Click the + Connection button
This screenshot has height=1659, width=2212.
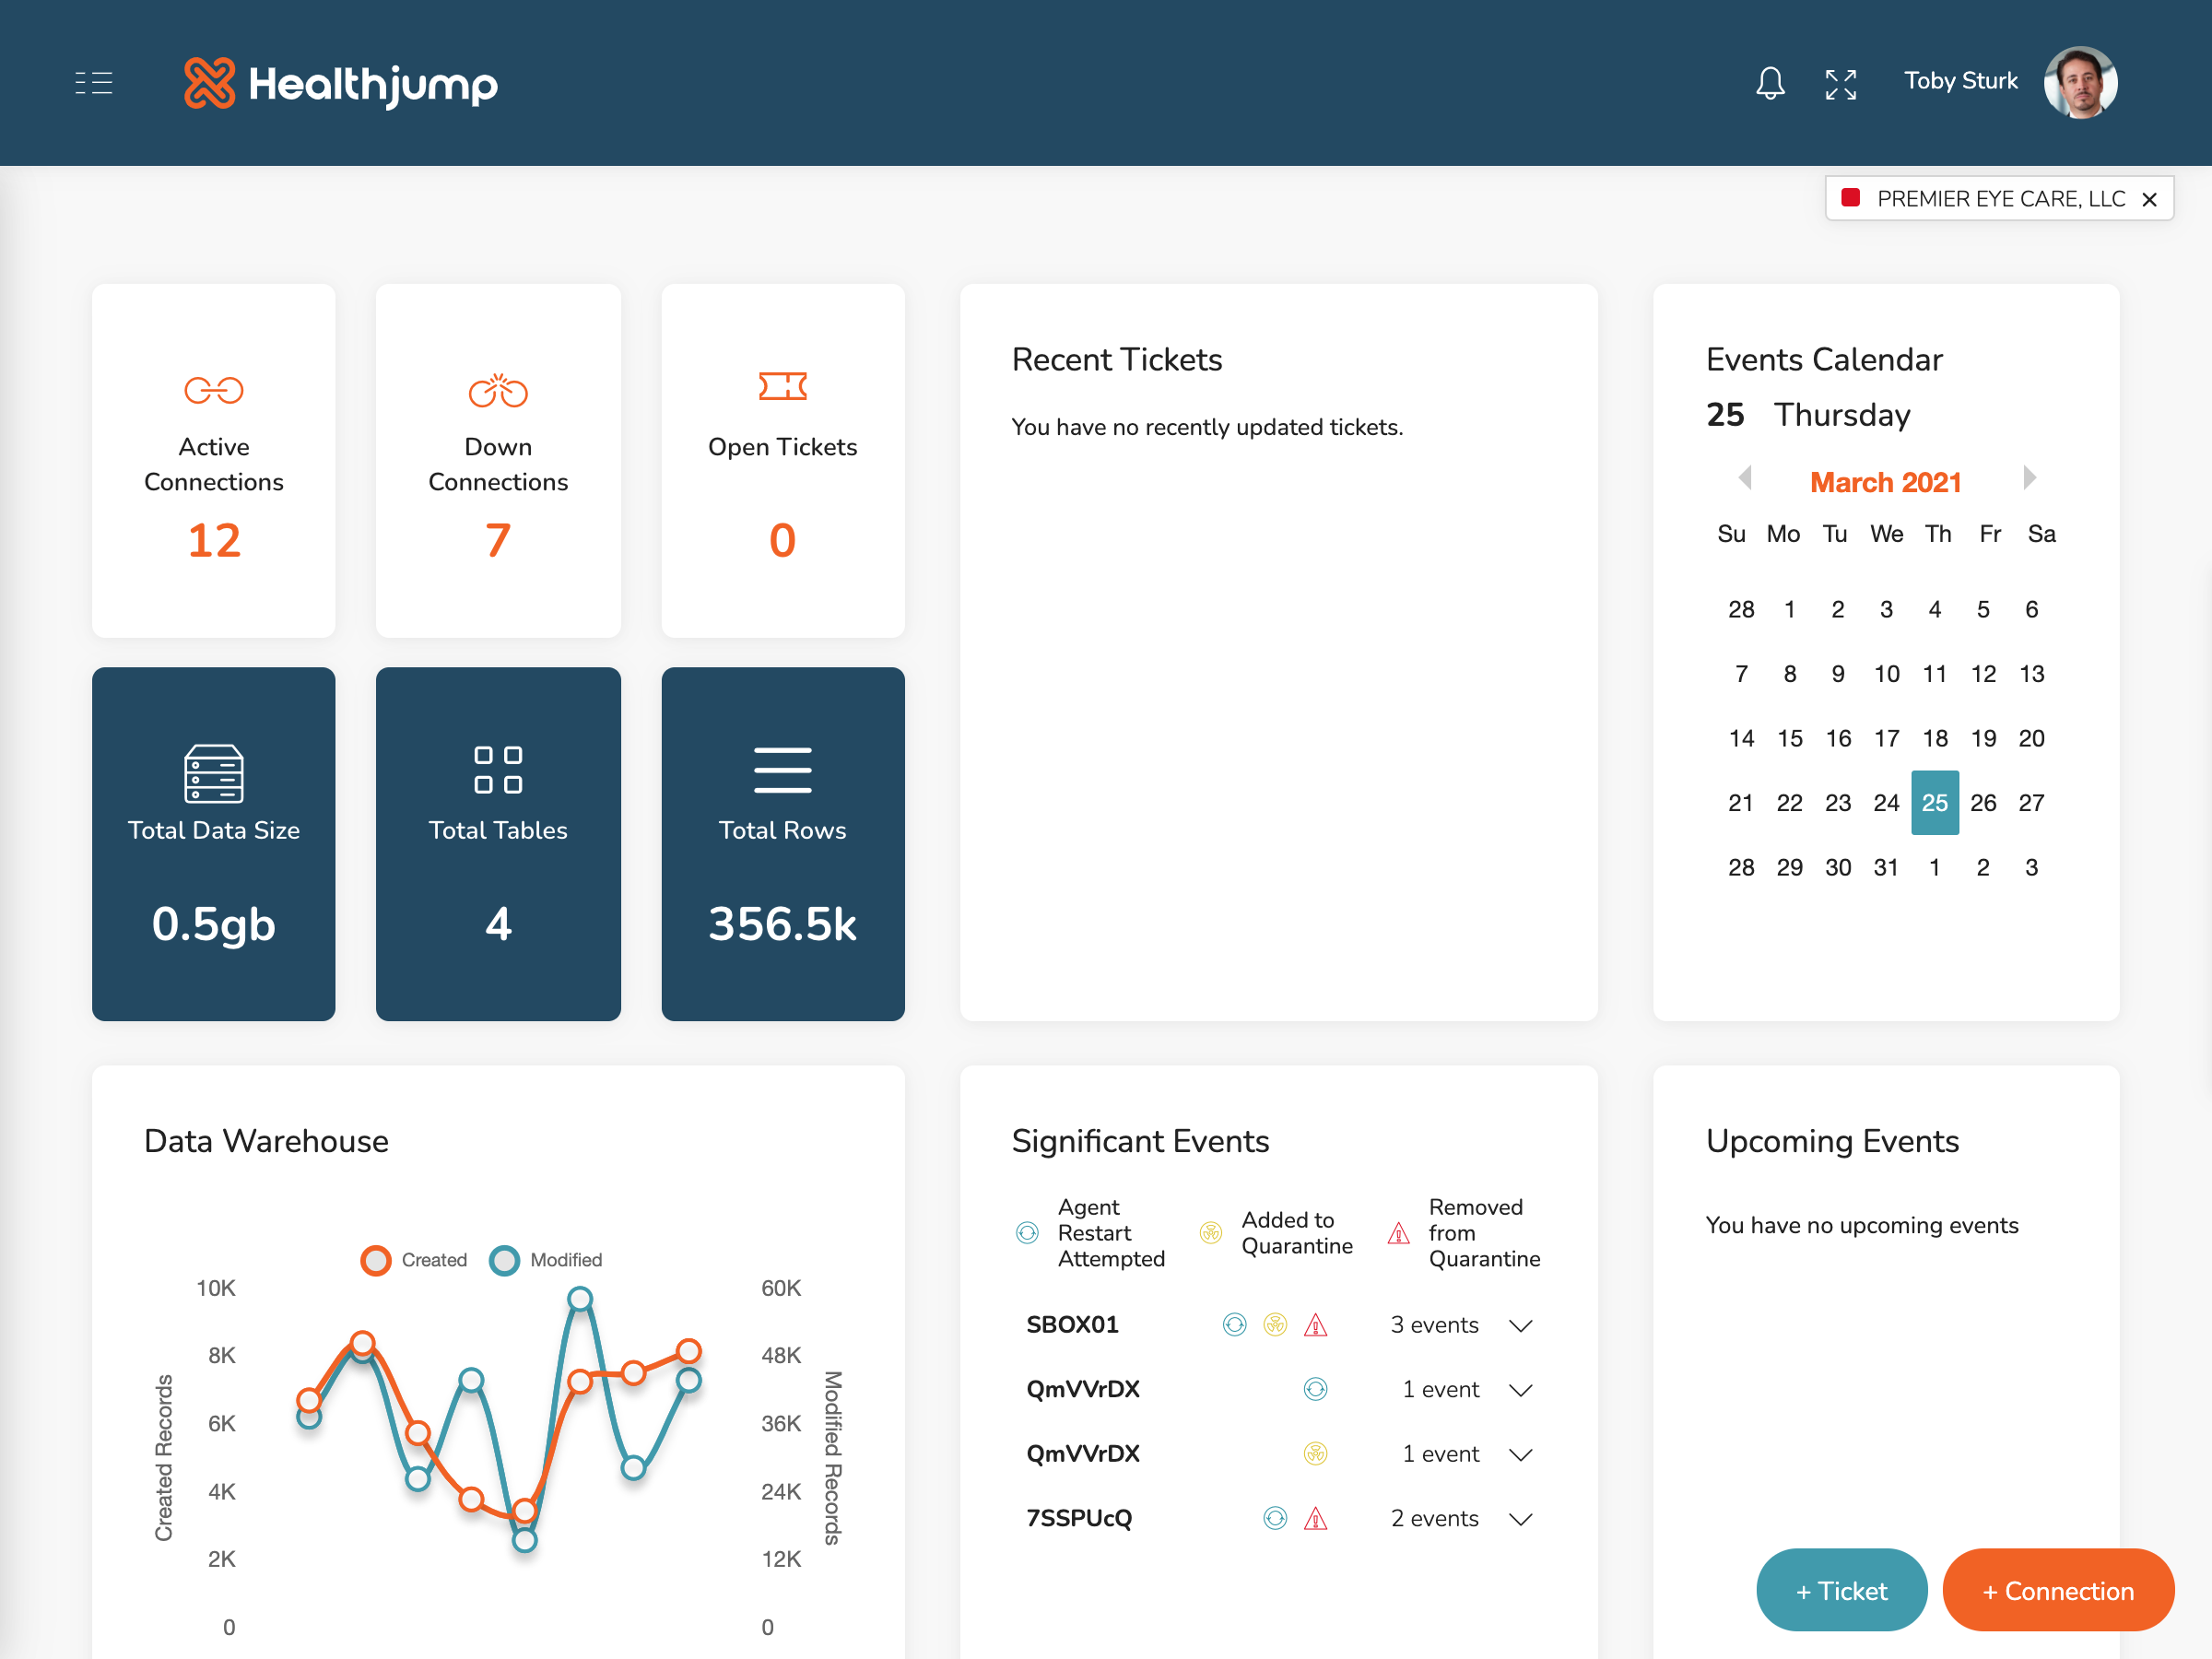(2058, 1590)
